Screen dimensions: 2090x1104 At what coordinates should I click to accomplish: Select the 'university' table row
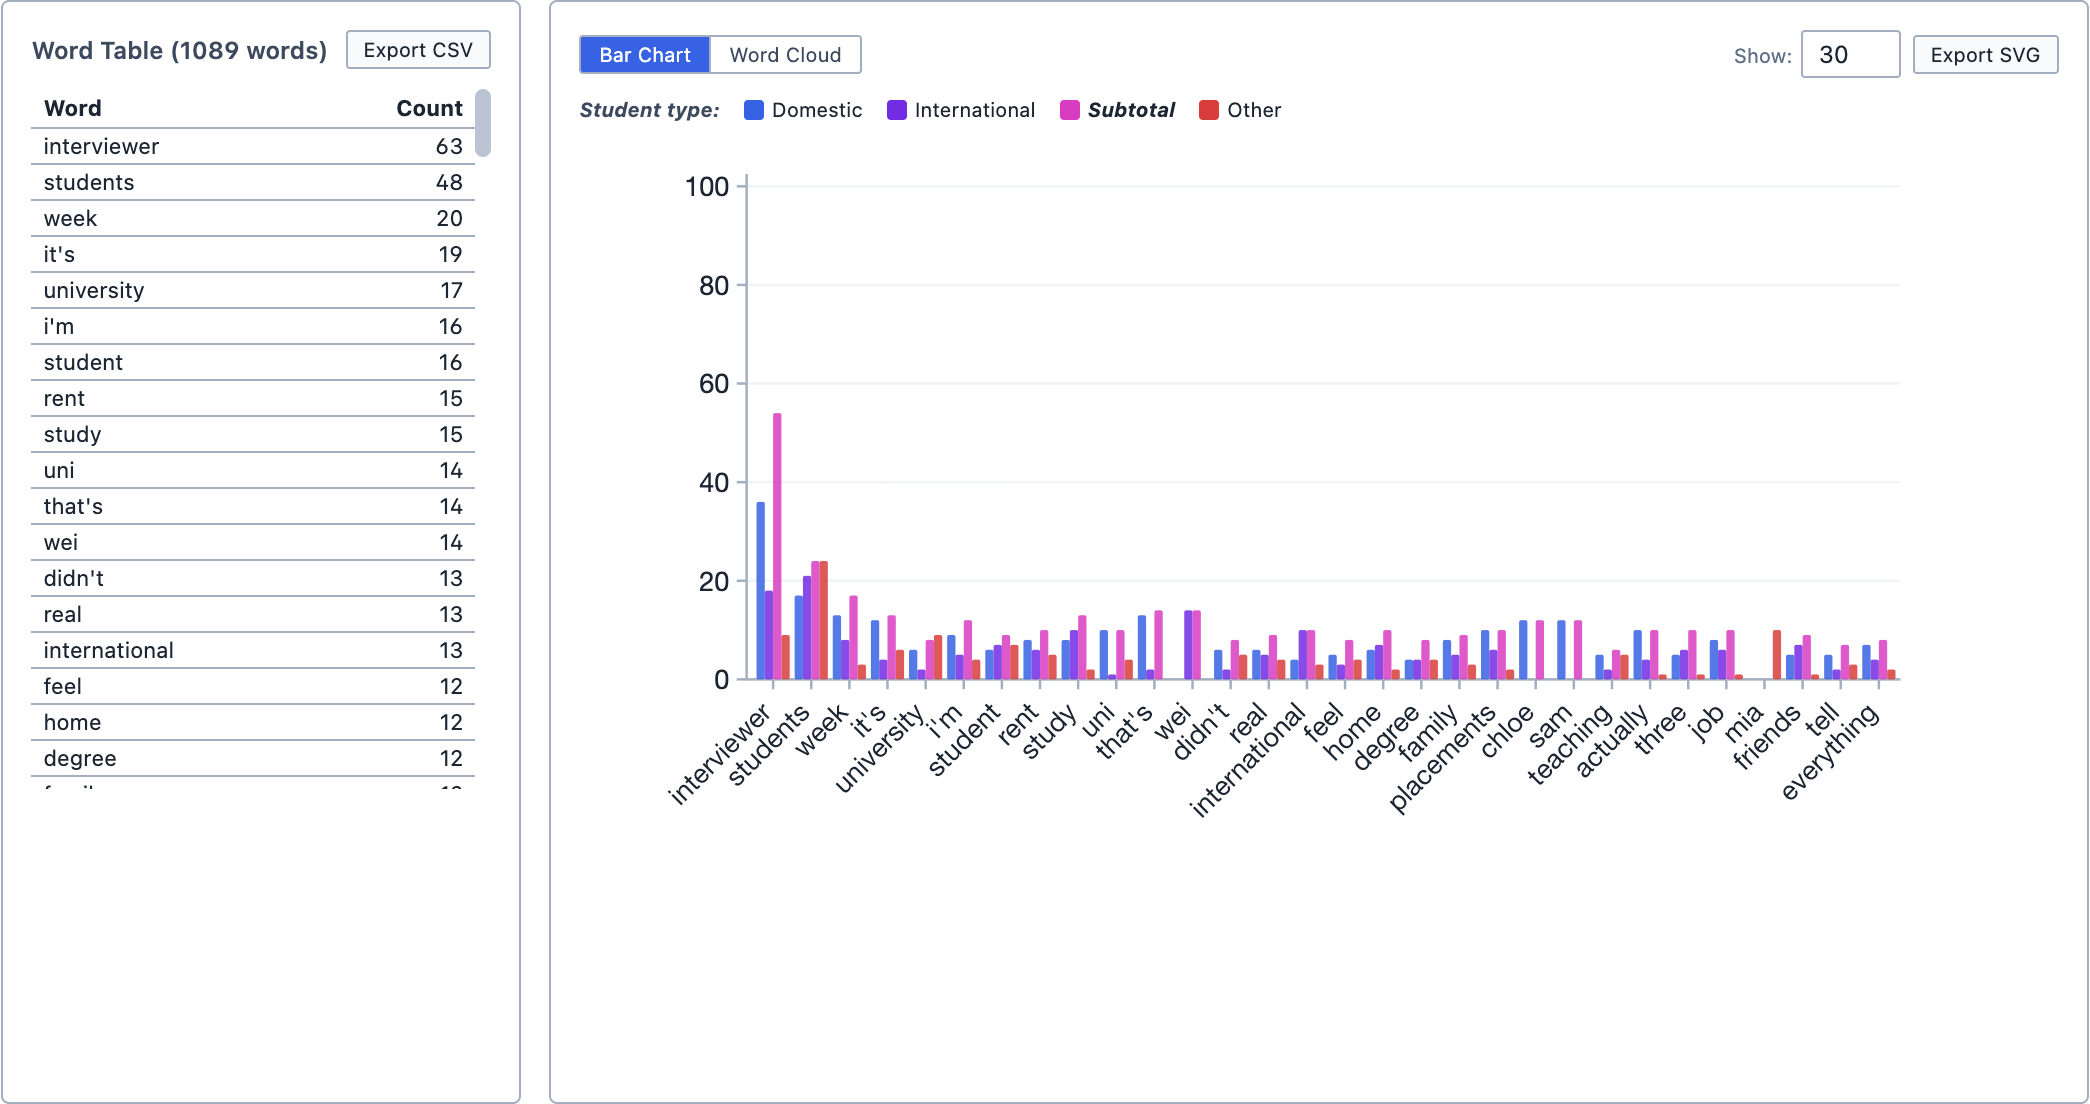point(253,290)
